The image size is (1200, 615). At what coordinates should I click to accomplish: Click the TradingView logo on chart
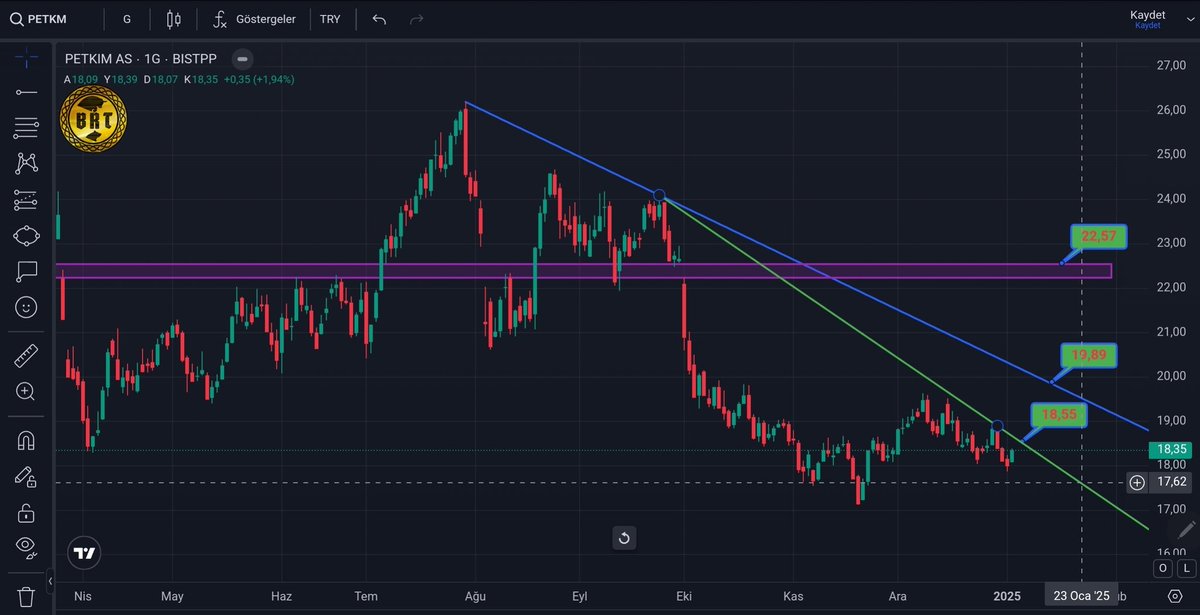point(84,552)
